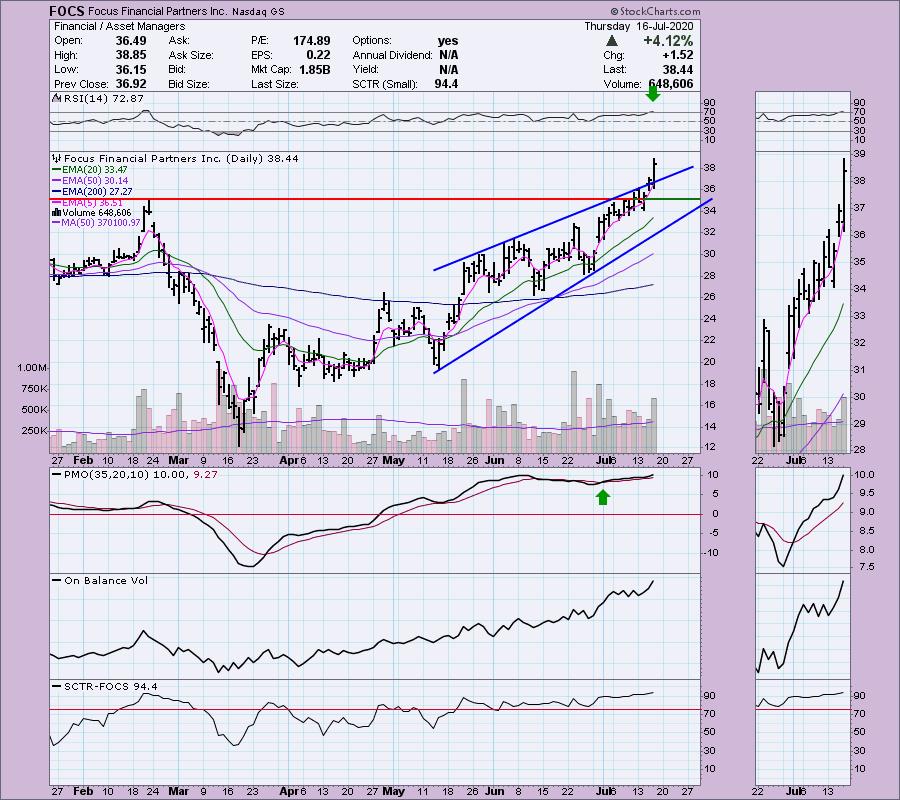Image resolution: width=900 pixels, height=800 pixels.
Task: Click the P/E value 174.89
Action: coord(312,41)
